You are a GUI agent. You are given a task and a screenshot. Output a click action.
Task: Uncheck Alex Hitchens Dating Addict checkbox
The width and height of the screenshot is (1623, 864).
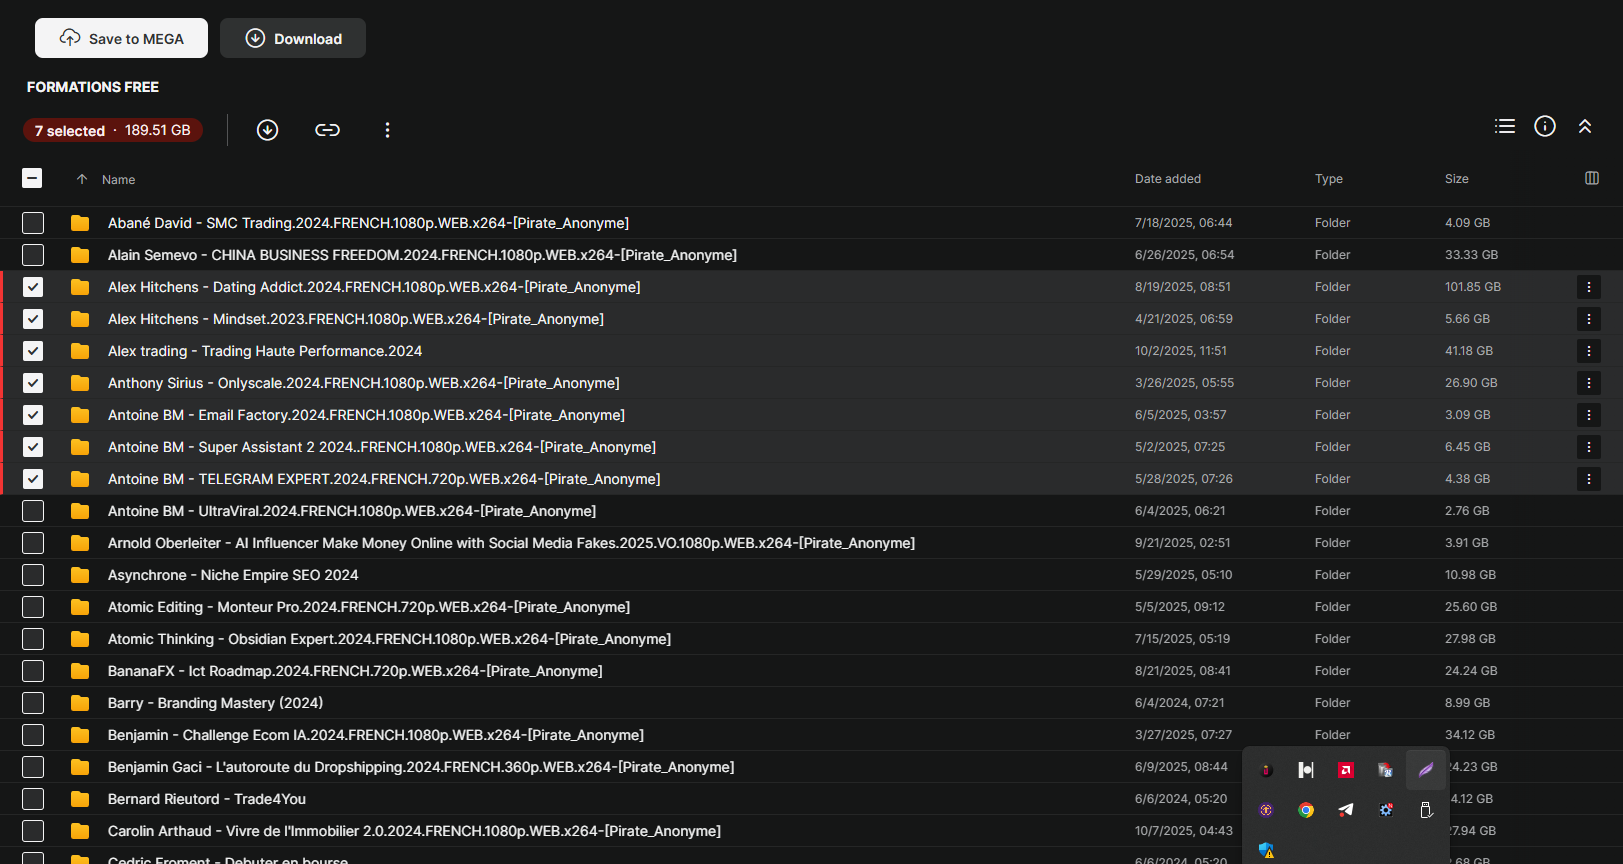tap(33, 287)
